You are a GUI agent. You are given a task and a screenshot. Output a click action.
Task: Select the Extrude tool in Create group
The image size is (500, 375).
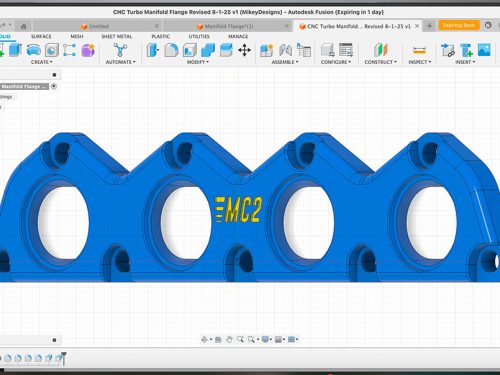pos(15,50)
